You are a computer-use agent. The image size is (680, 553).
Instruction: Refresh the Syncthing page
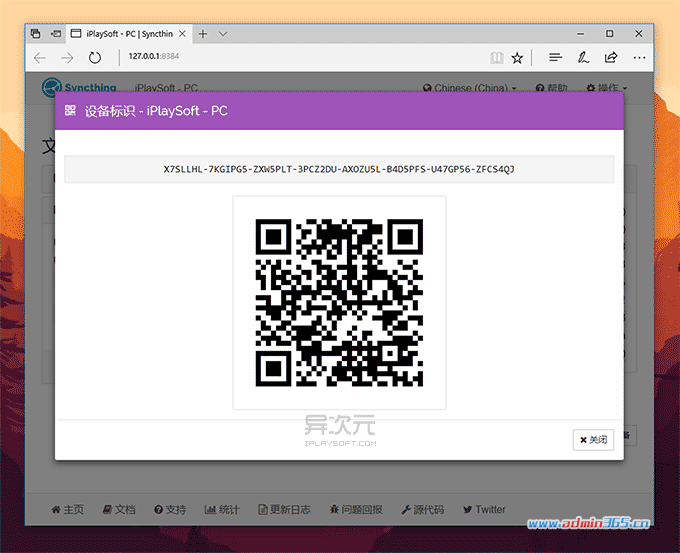point(95,57)
